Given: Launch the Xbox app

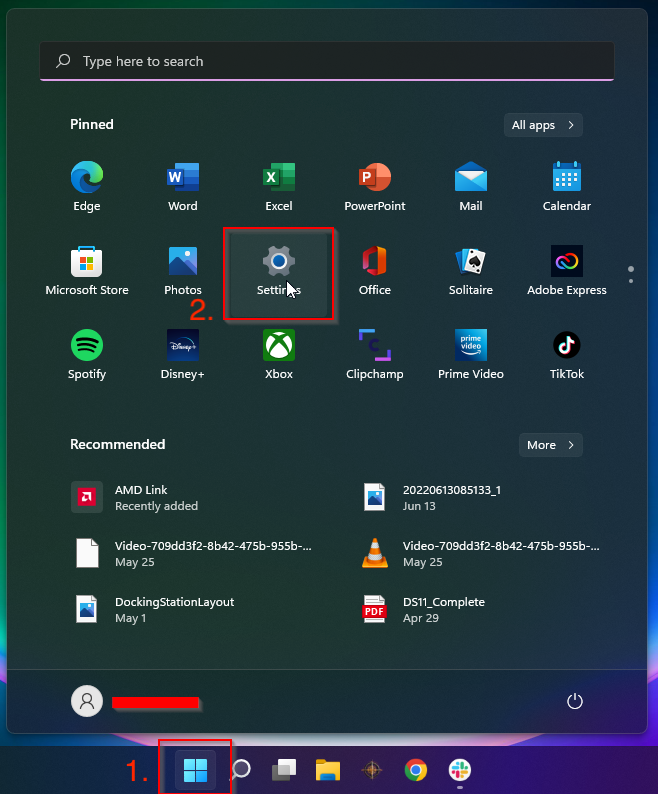Looking at the screenshot, I should [279, 354].
